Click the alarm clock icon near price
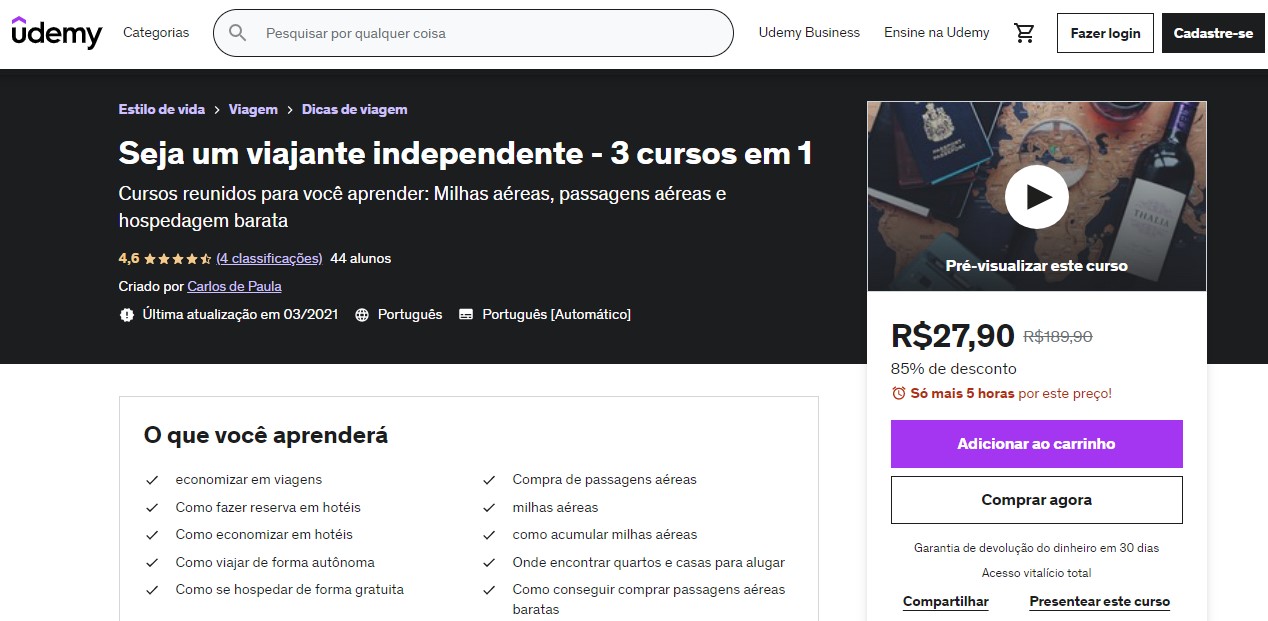Screen dimensions: 1268x621 tap(898, 393)
